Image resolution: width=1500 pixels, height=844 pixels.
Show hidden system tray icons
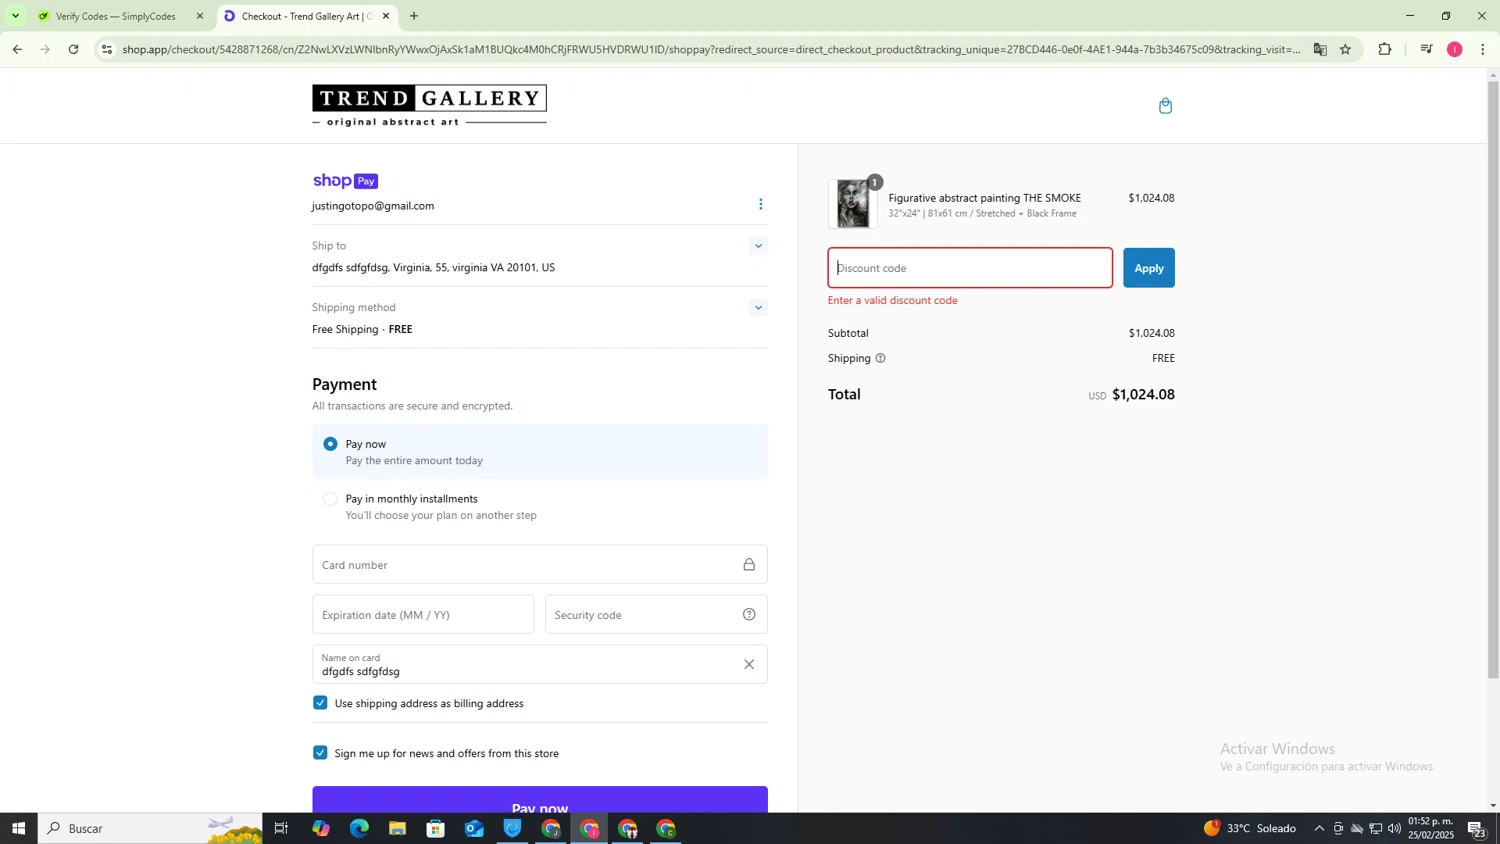1319,829
